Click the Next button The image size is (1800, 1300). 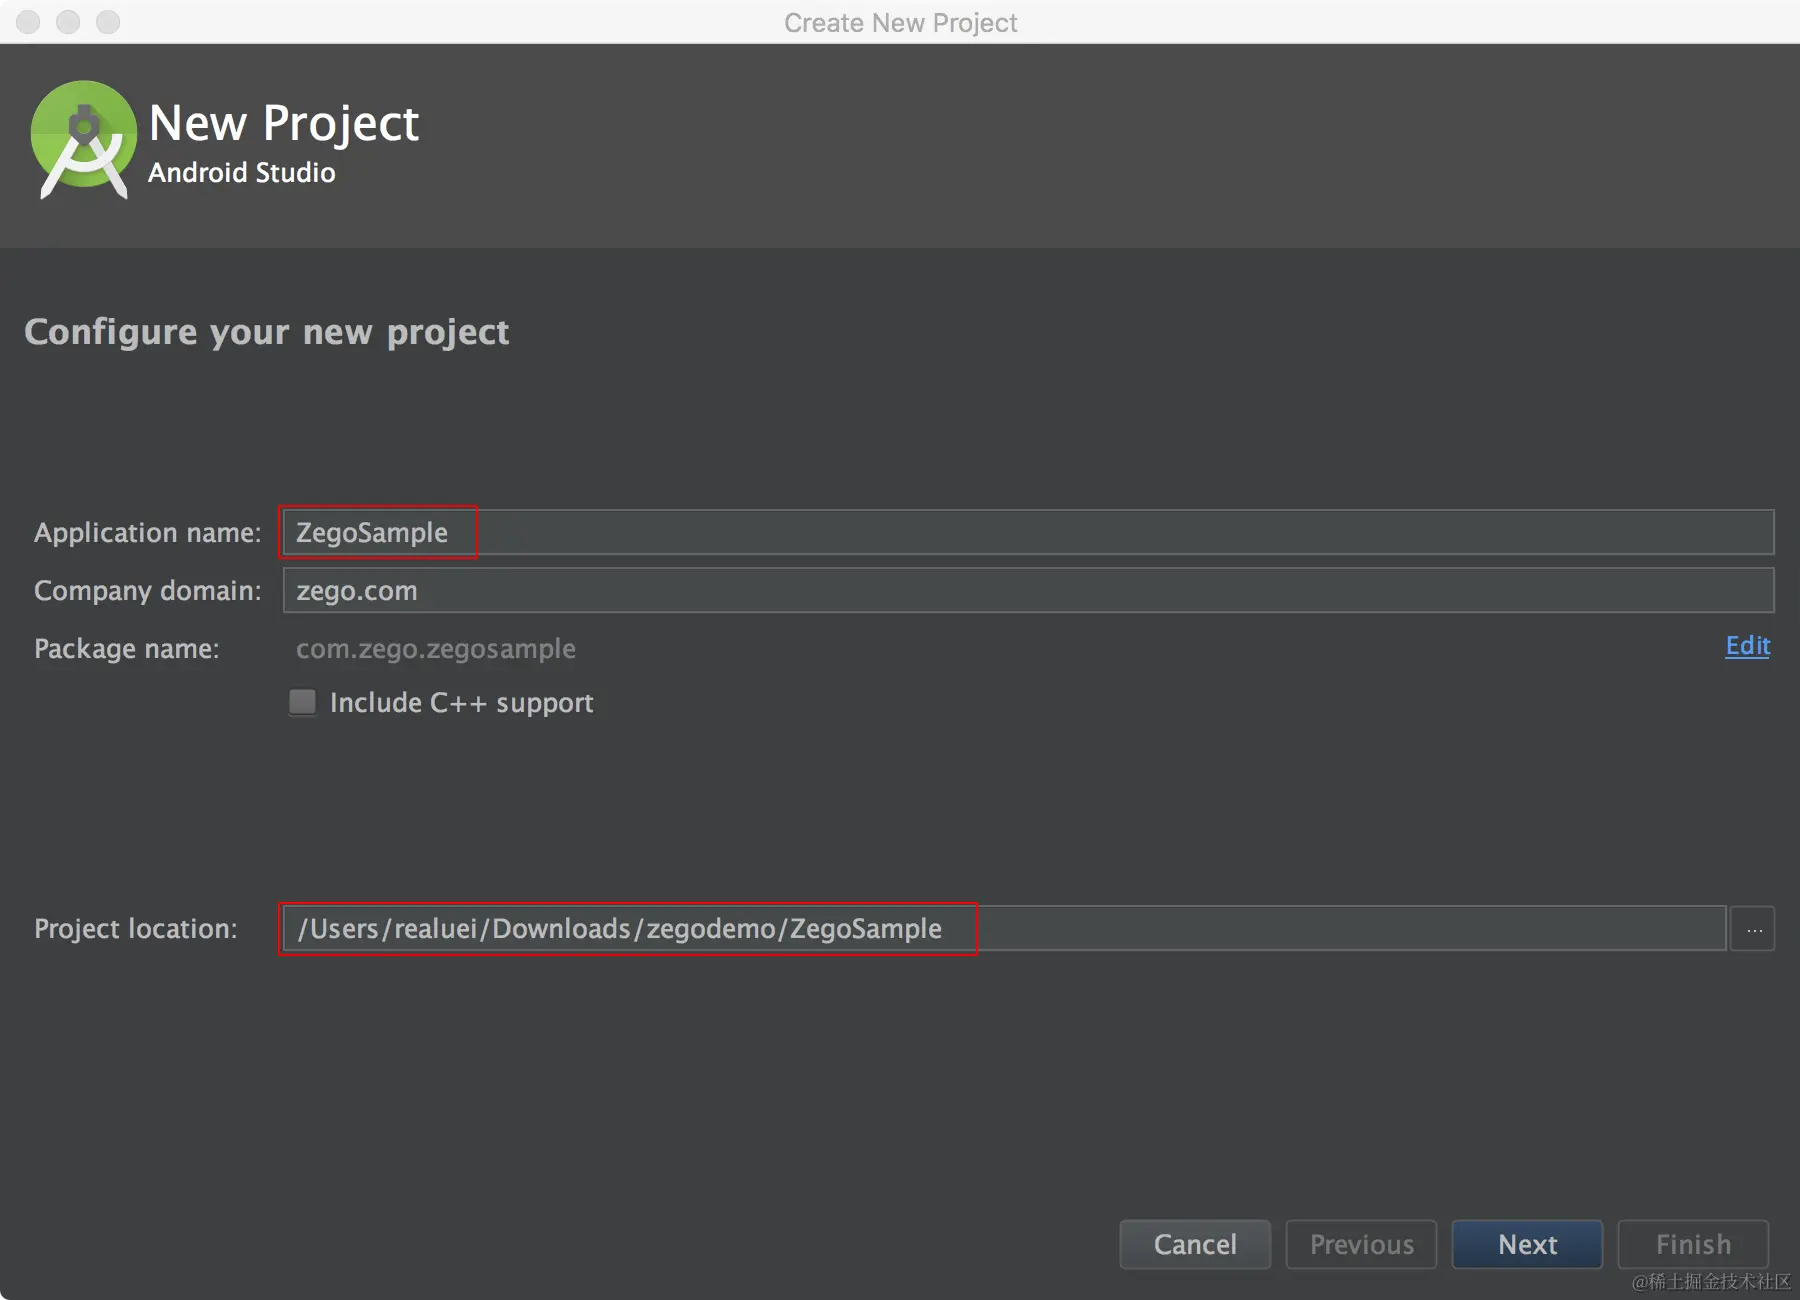tap(1527, 1244)
